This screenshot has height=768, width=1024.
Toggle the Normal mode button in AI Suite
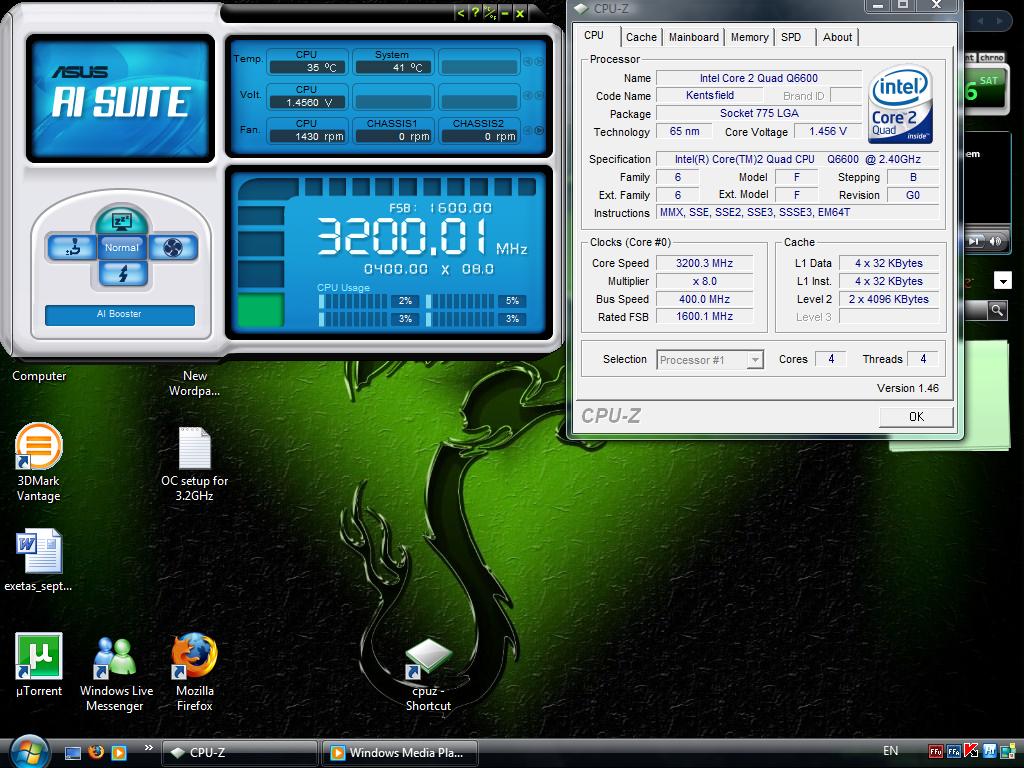point(122,248)
